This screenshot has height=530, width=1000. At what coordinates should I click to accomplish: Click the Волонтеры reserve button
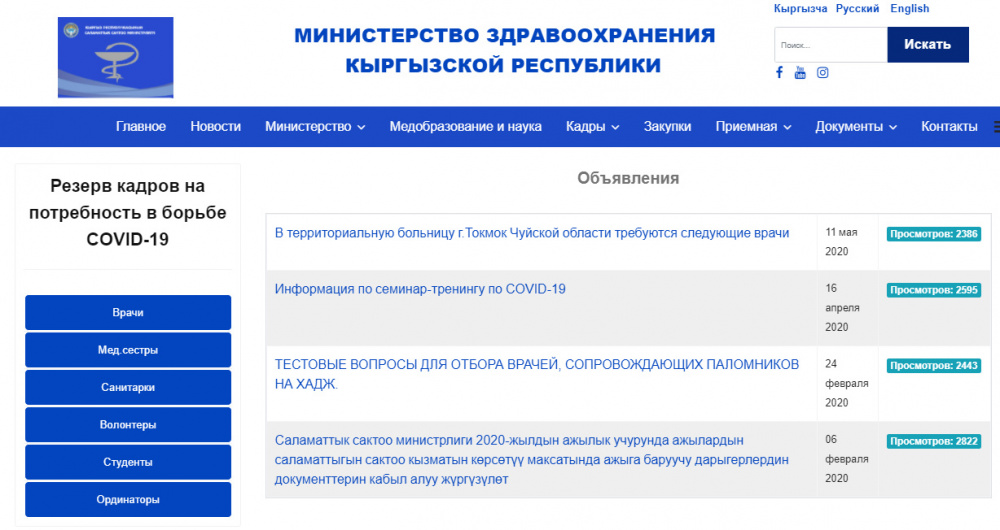click(x=128, y=425)
